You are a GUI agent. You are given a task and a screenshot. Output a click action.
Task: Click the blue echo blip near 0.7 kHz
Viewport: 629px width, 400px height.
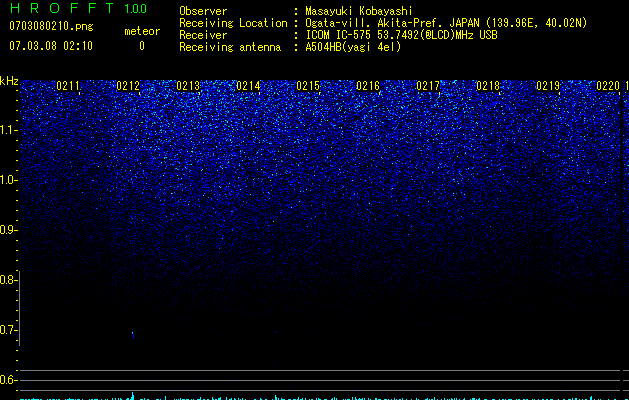[x=133, y=335]
